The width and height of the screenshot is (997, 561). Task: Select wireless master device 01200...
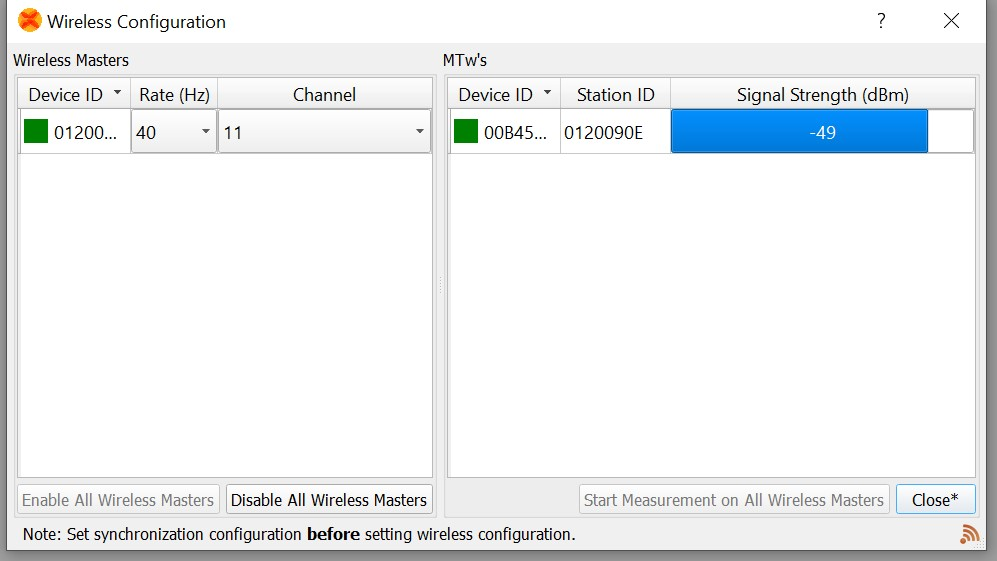[87, 132]
